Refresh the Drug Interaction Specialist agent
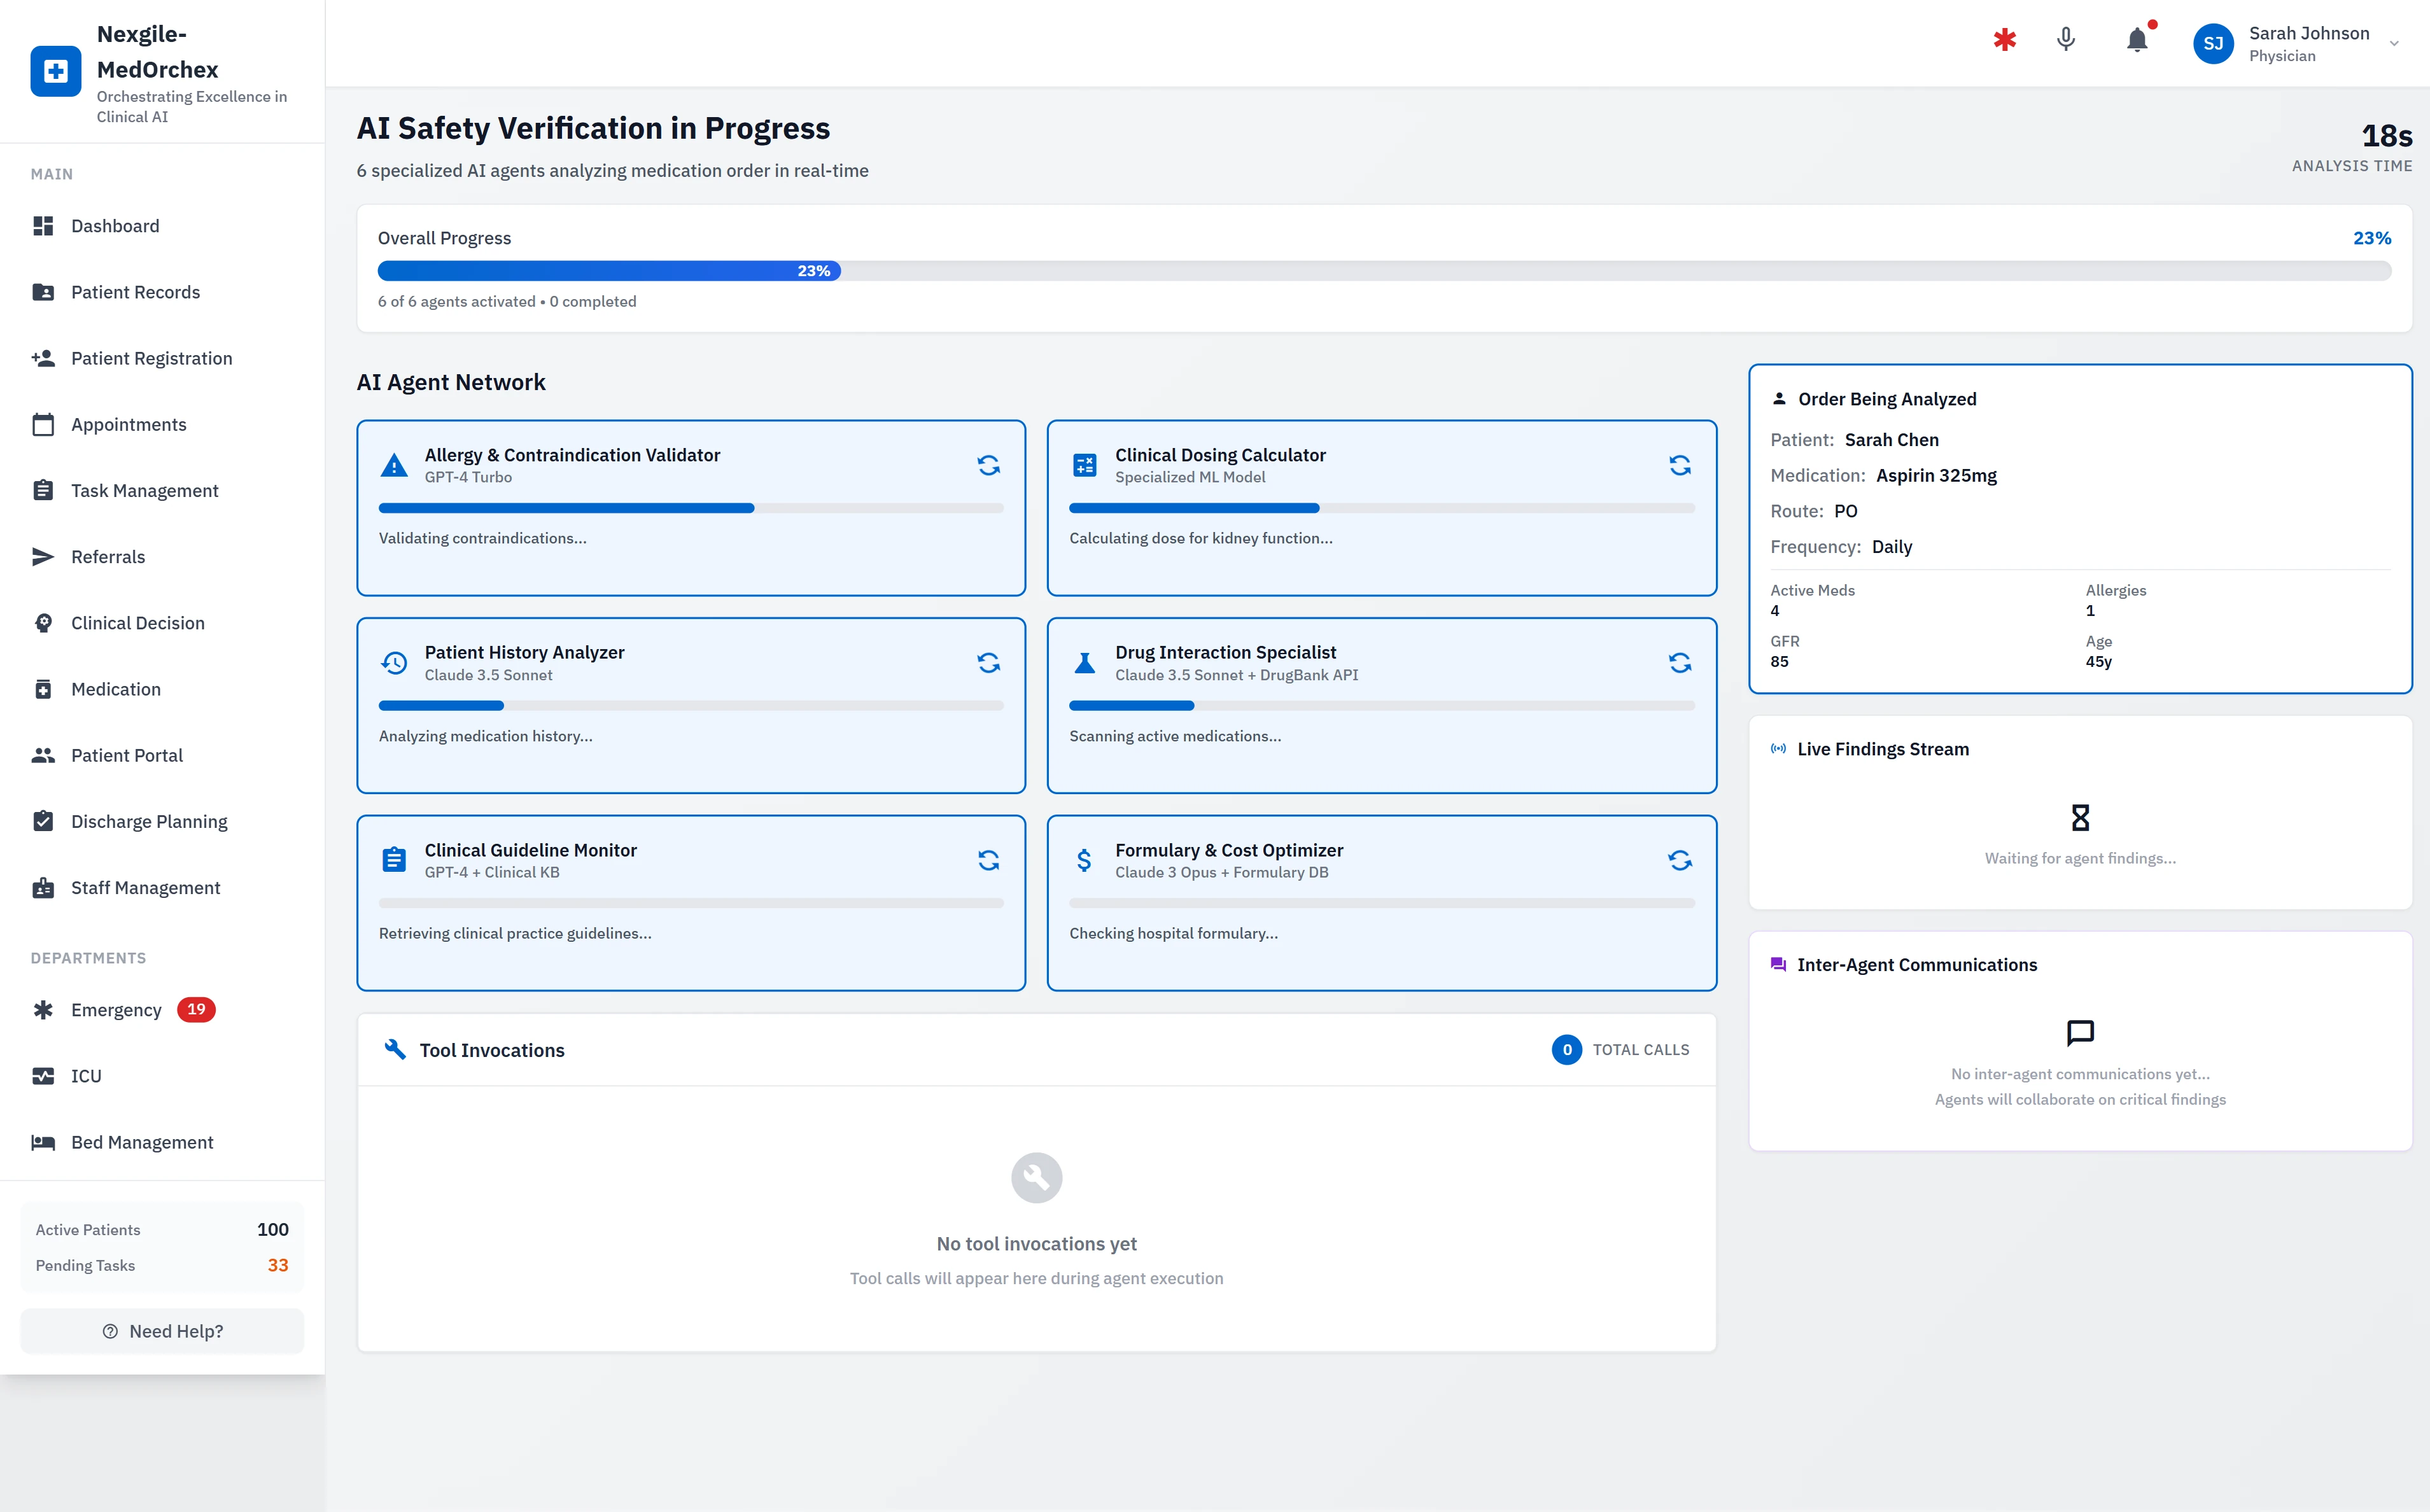The height and width of the screenshot is (1512, 2430). (1679, 662)
